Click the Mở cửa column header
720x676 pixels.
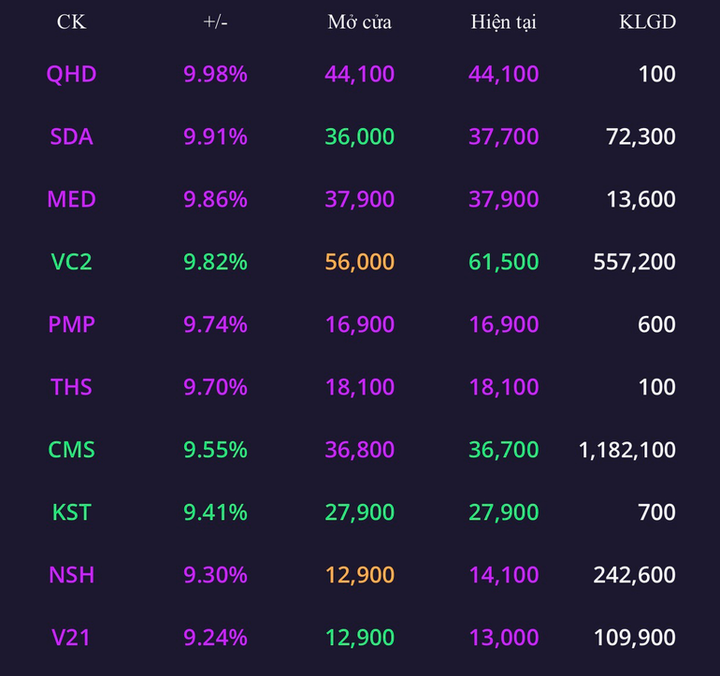(360, 22)
